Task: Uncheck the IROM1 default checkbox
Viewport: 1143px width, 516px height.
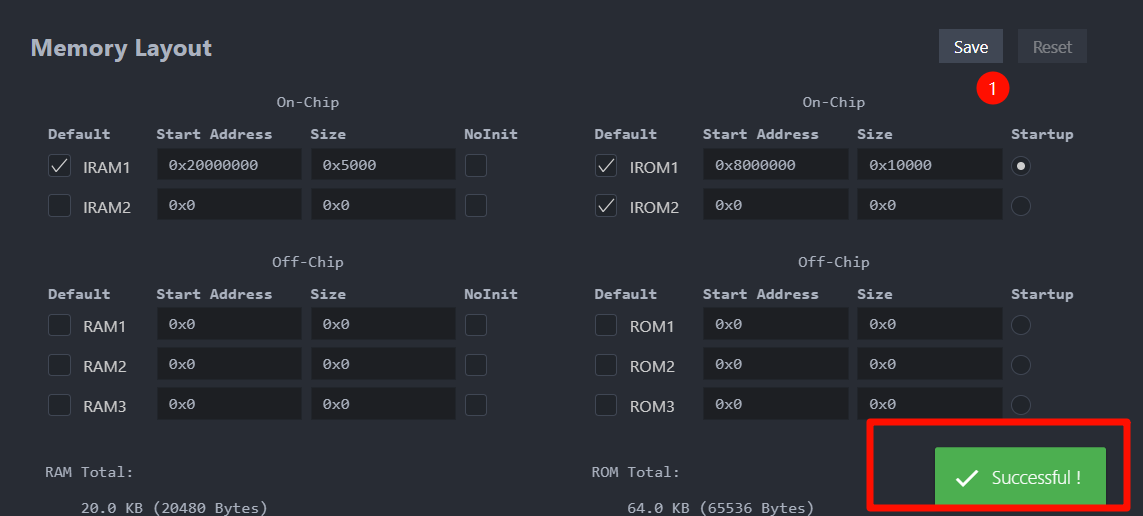Action: [606, 166]
